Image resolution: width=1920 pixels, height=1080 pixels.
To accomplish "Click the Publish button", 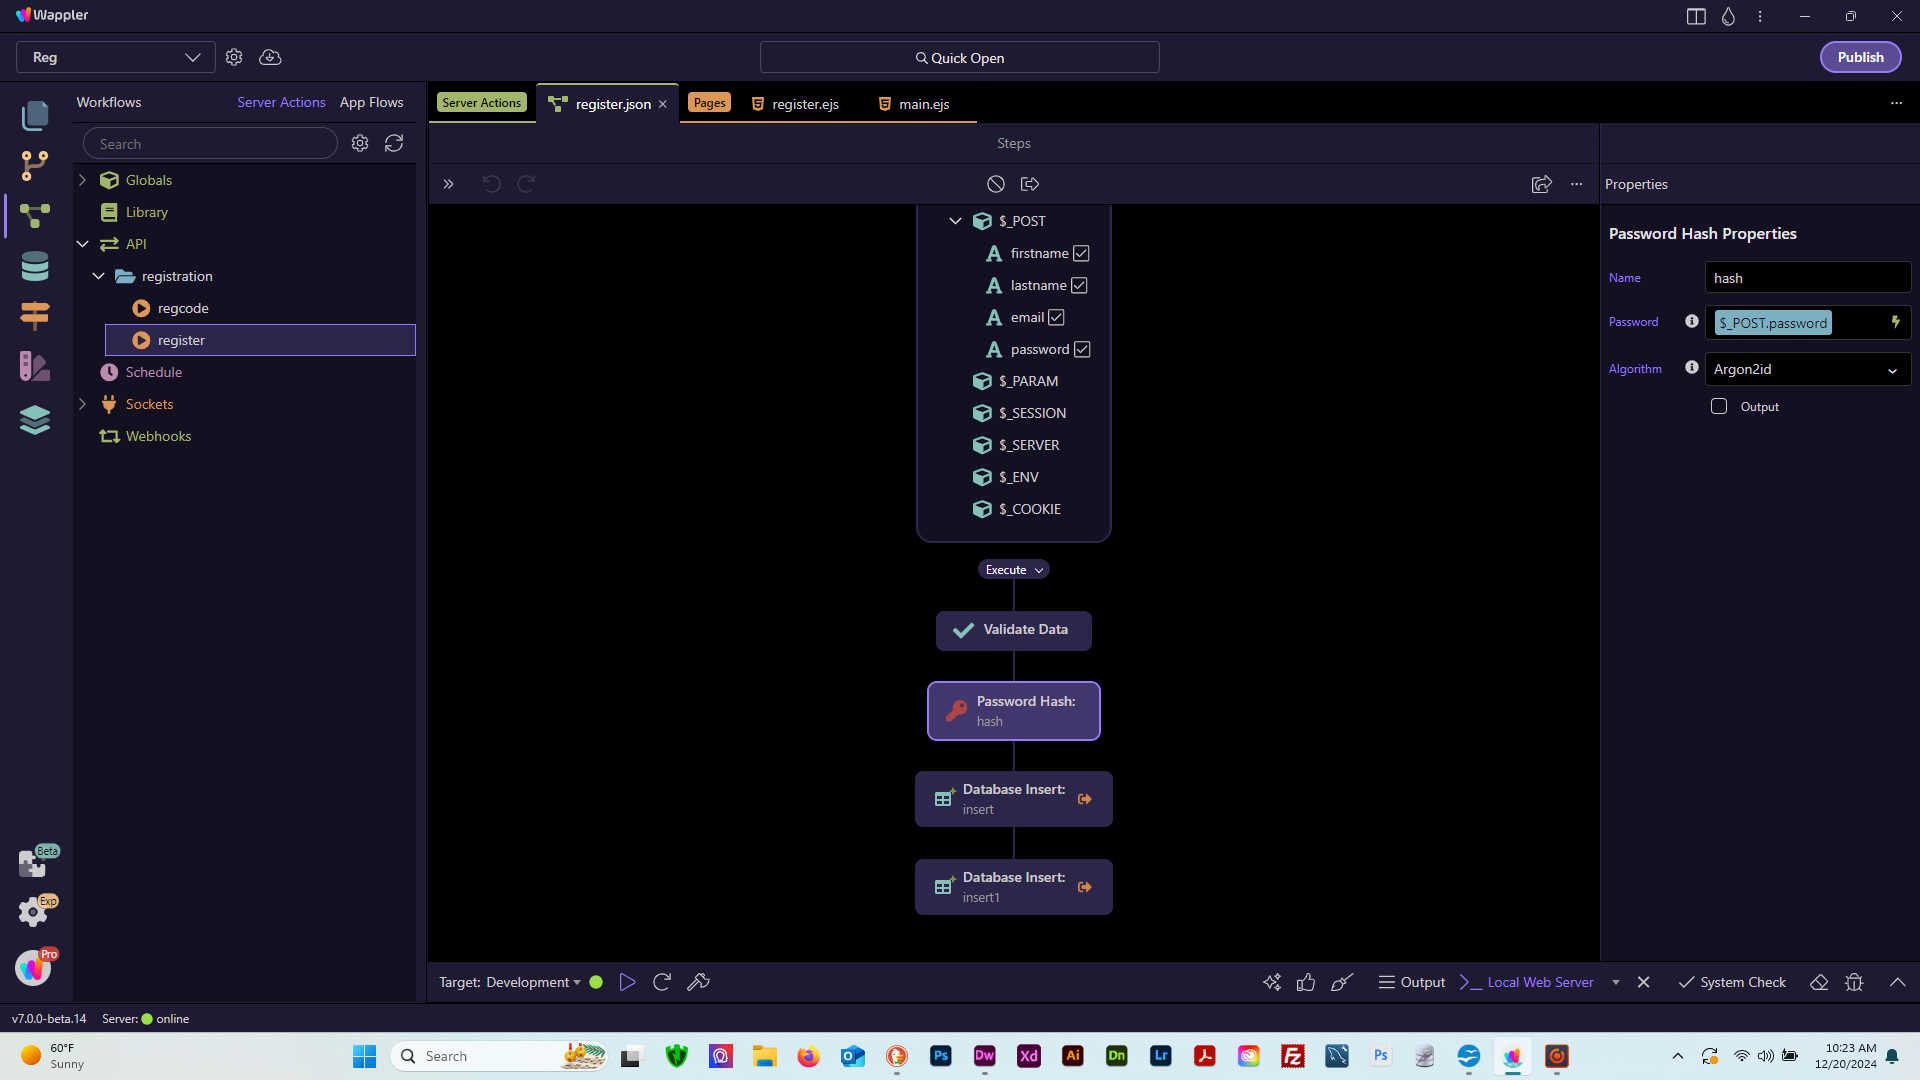I will click(x=1860, y=57).
